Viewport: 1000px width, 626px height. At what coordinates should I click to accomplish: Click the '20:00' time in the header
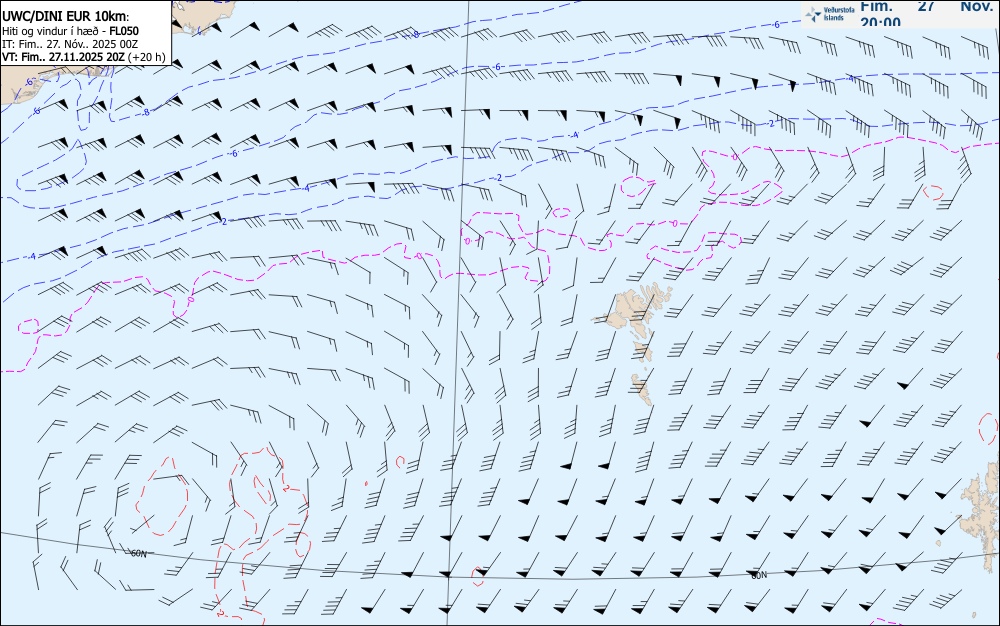(881, 22)
